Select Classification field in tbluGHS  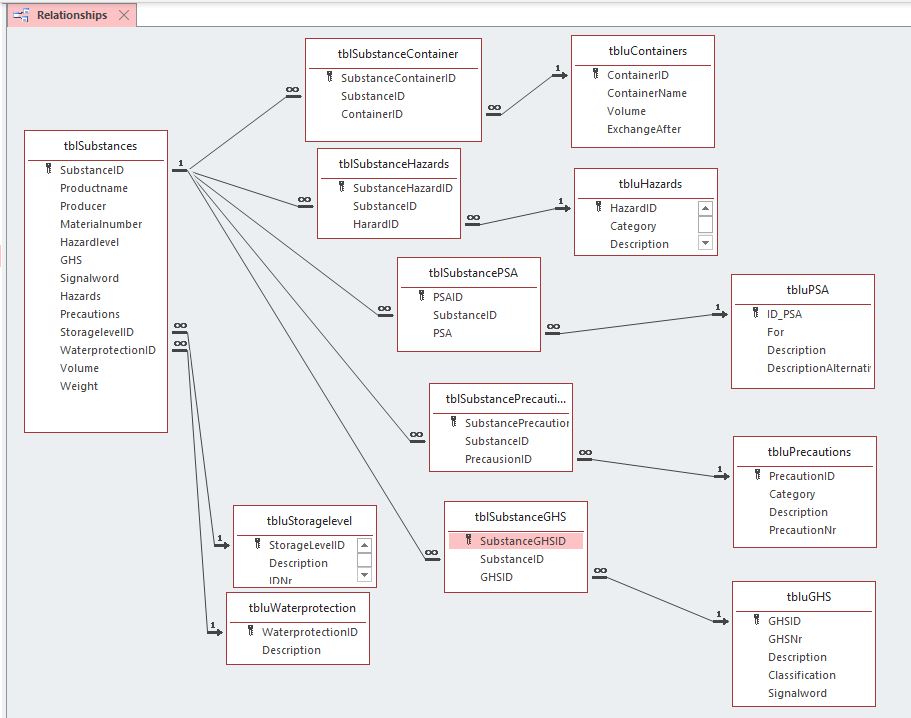point(802,675)
